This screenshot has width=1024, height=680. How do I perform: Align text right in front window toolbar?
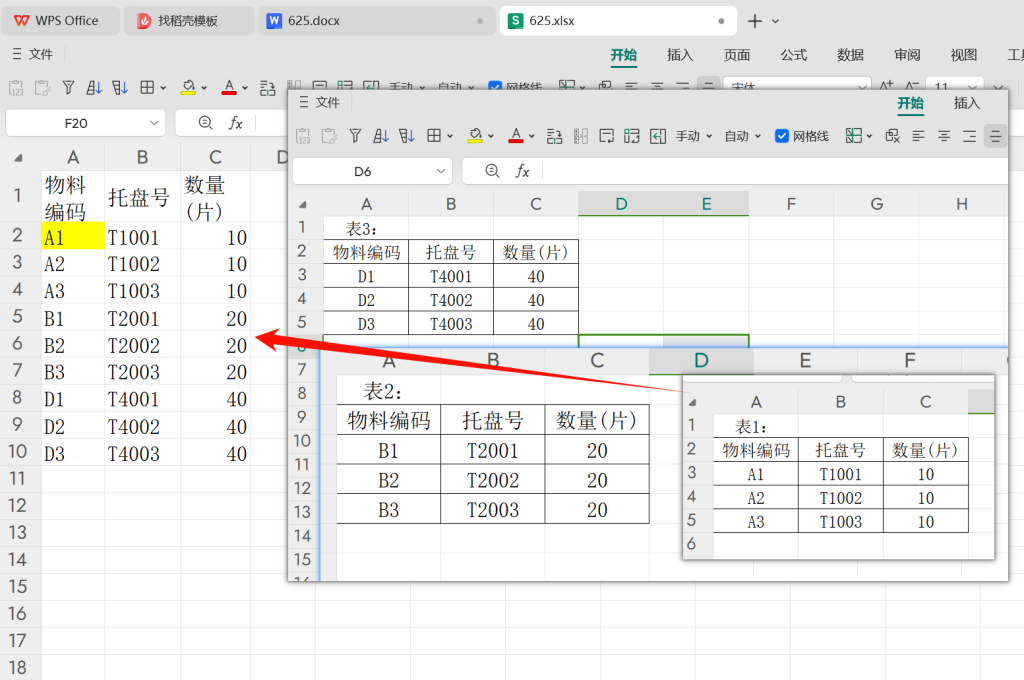(x=970, y=136)
